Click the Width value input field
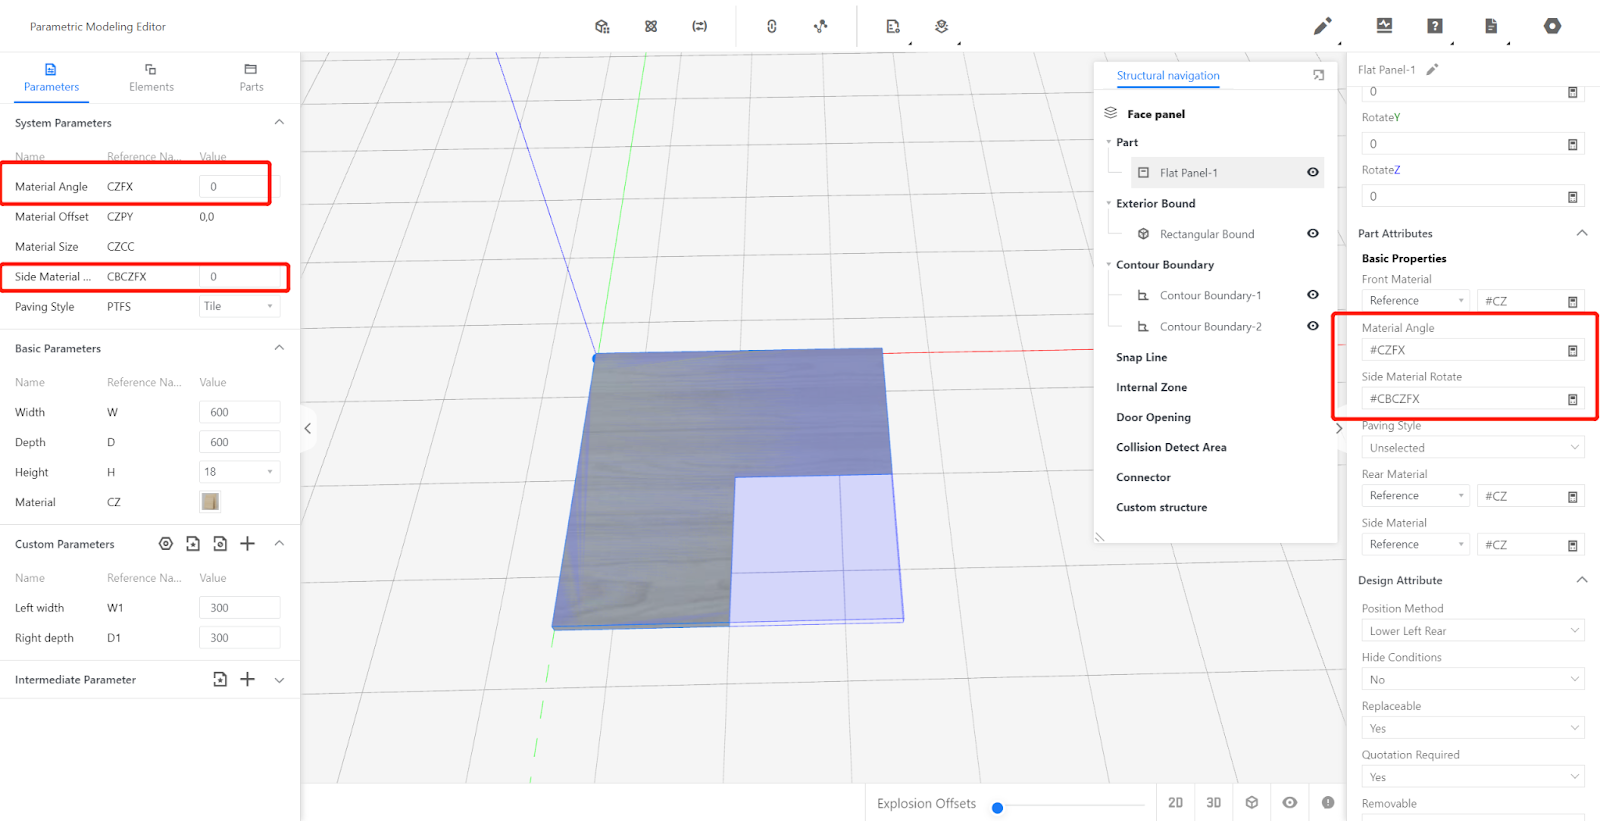This screenshot has height=821, width=1600. point(239,412)
